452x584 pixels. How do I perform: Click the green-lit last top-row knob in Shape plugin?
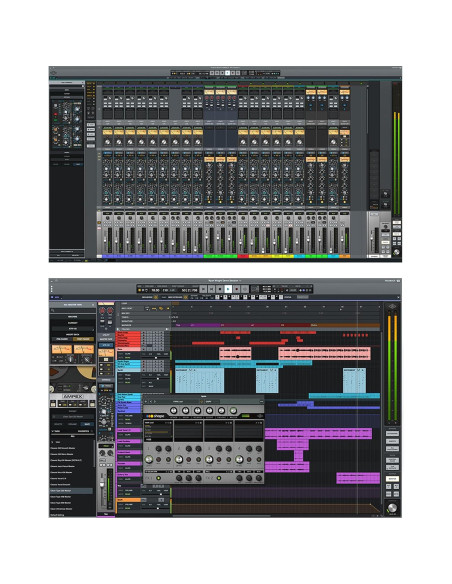[233, 410]
